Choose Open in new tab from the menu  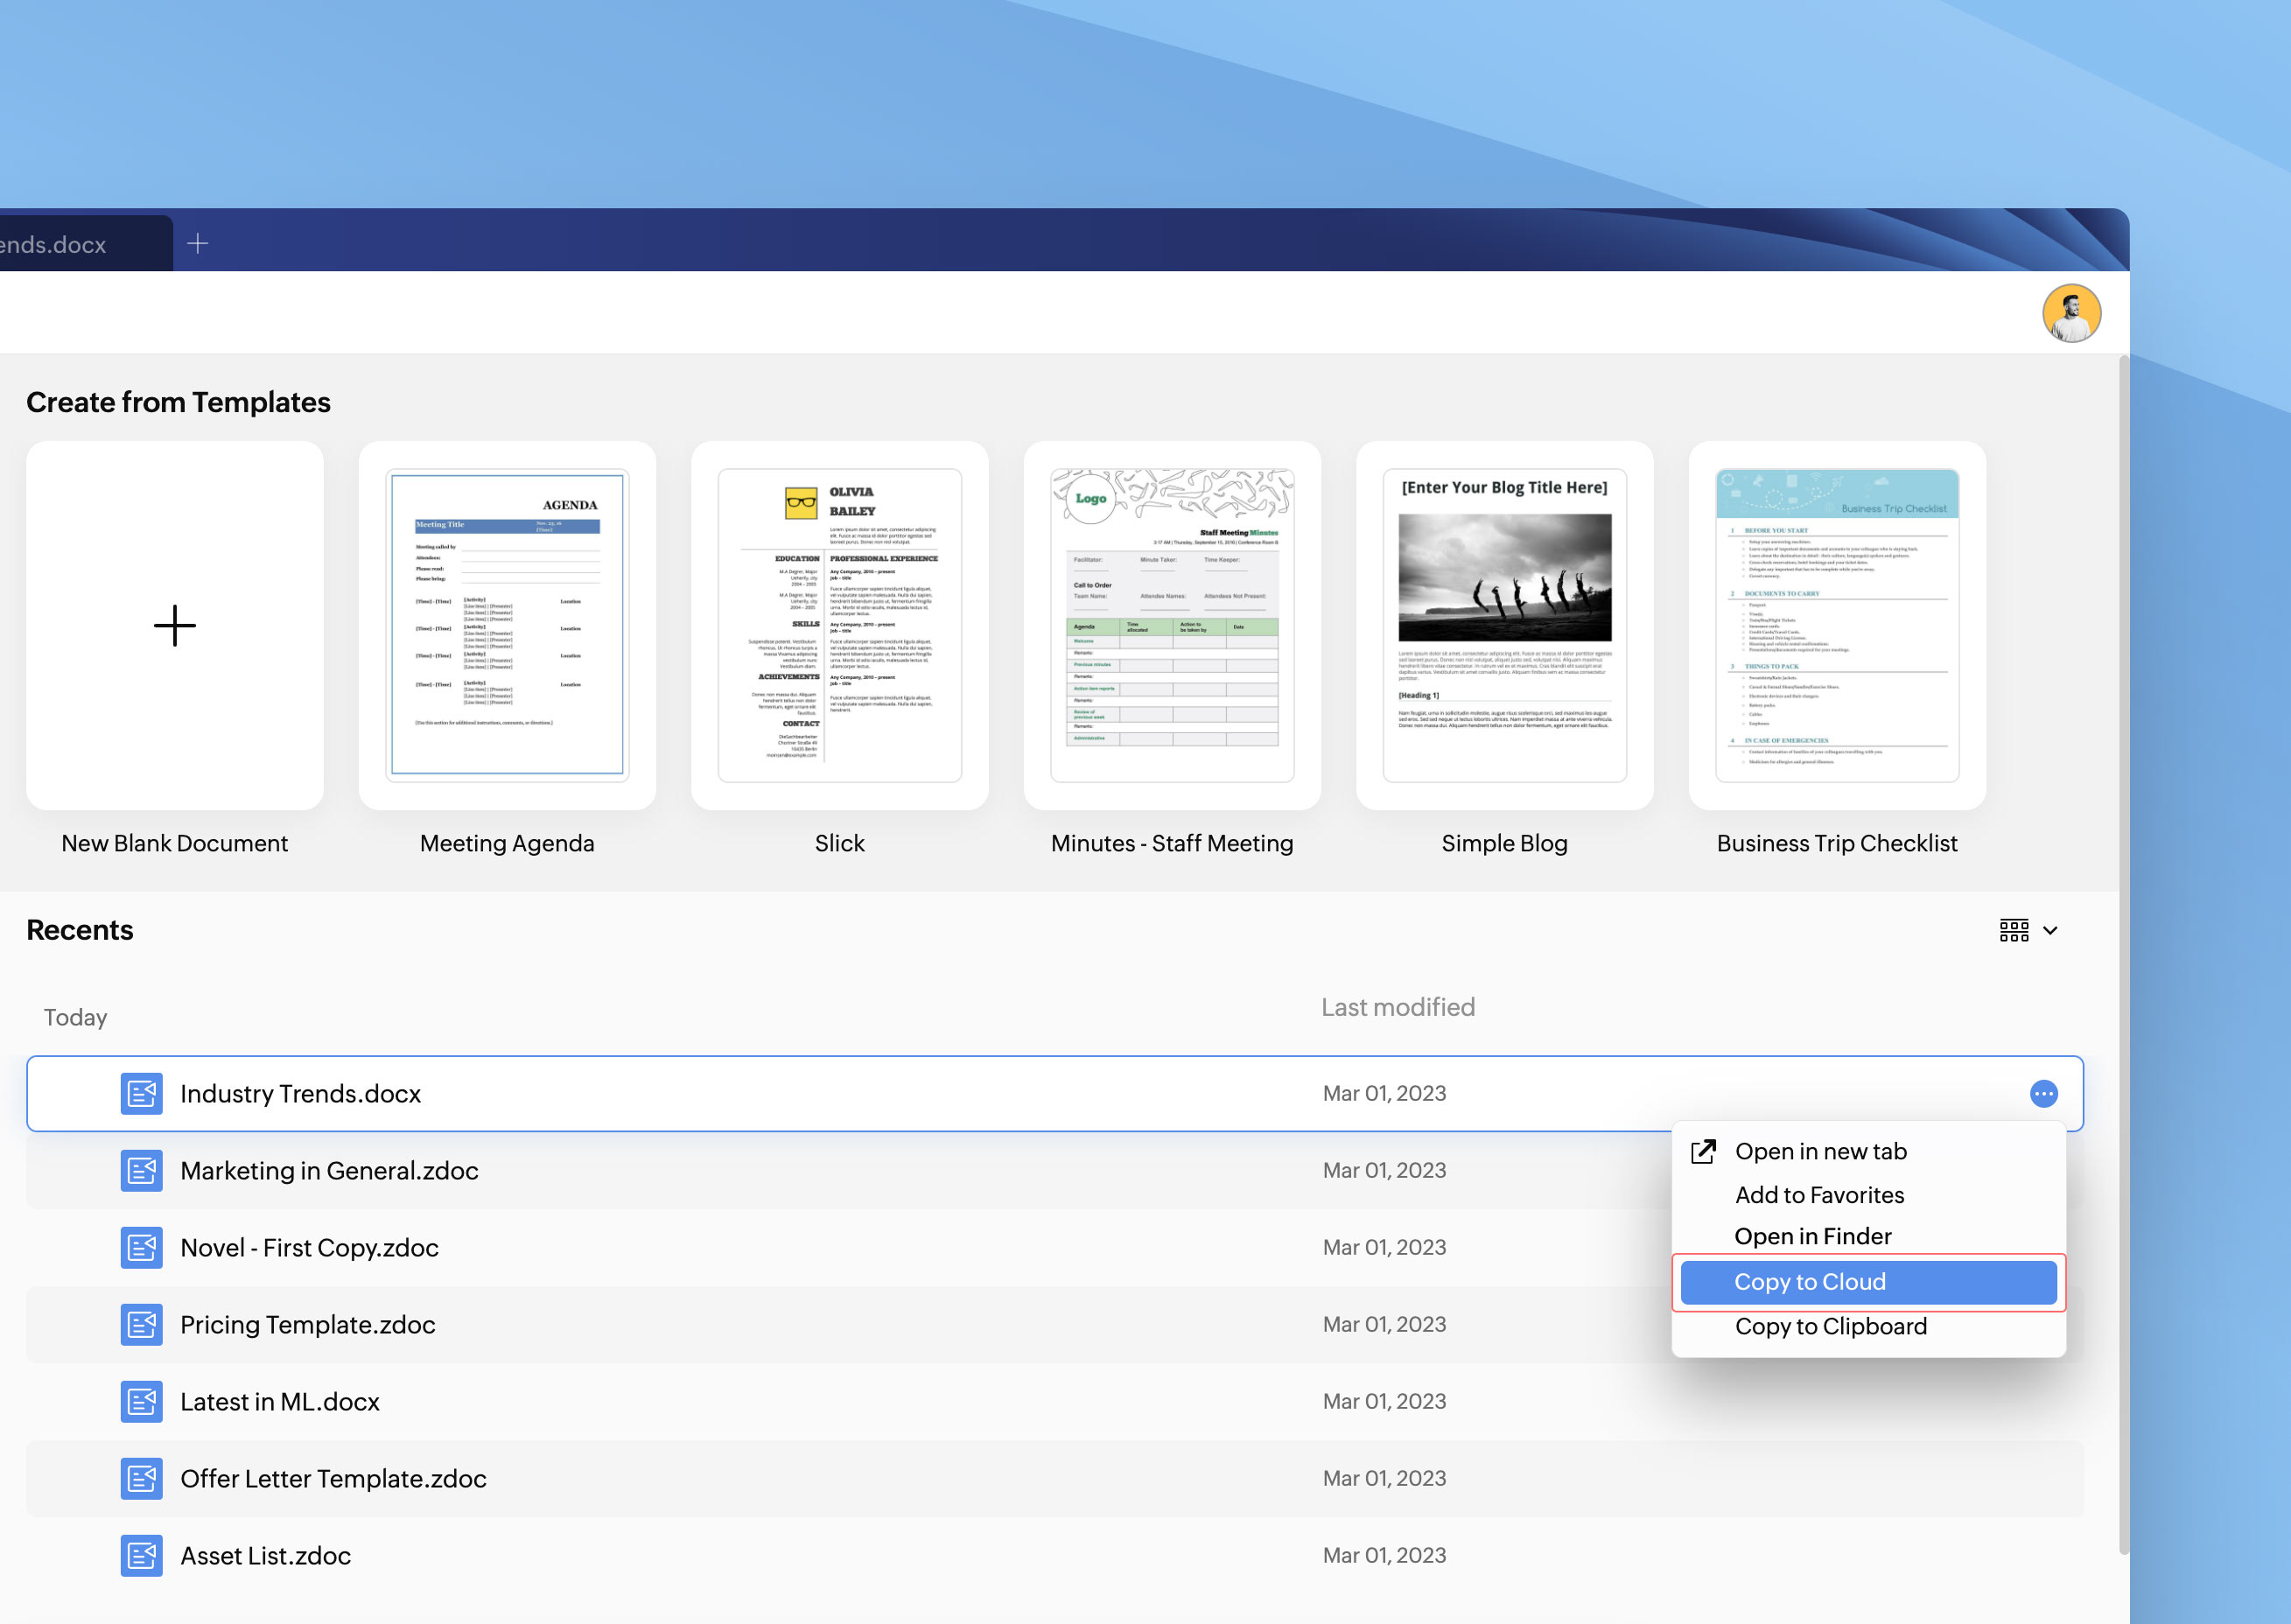coord(1820,1151)
